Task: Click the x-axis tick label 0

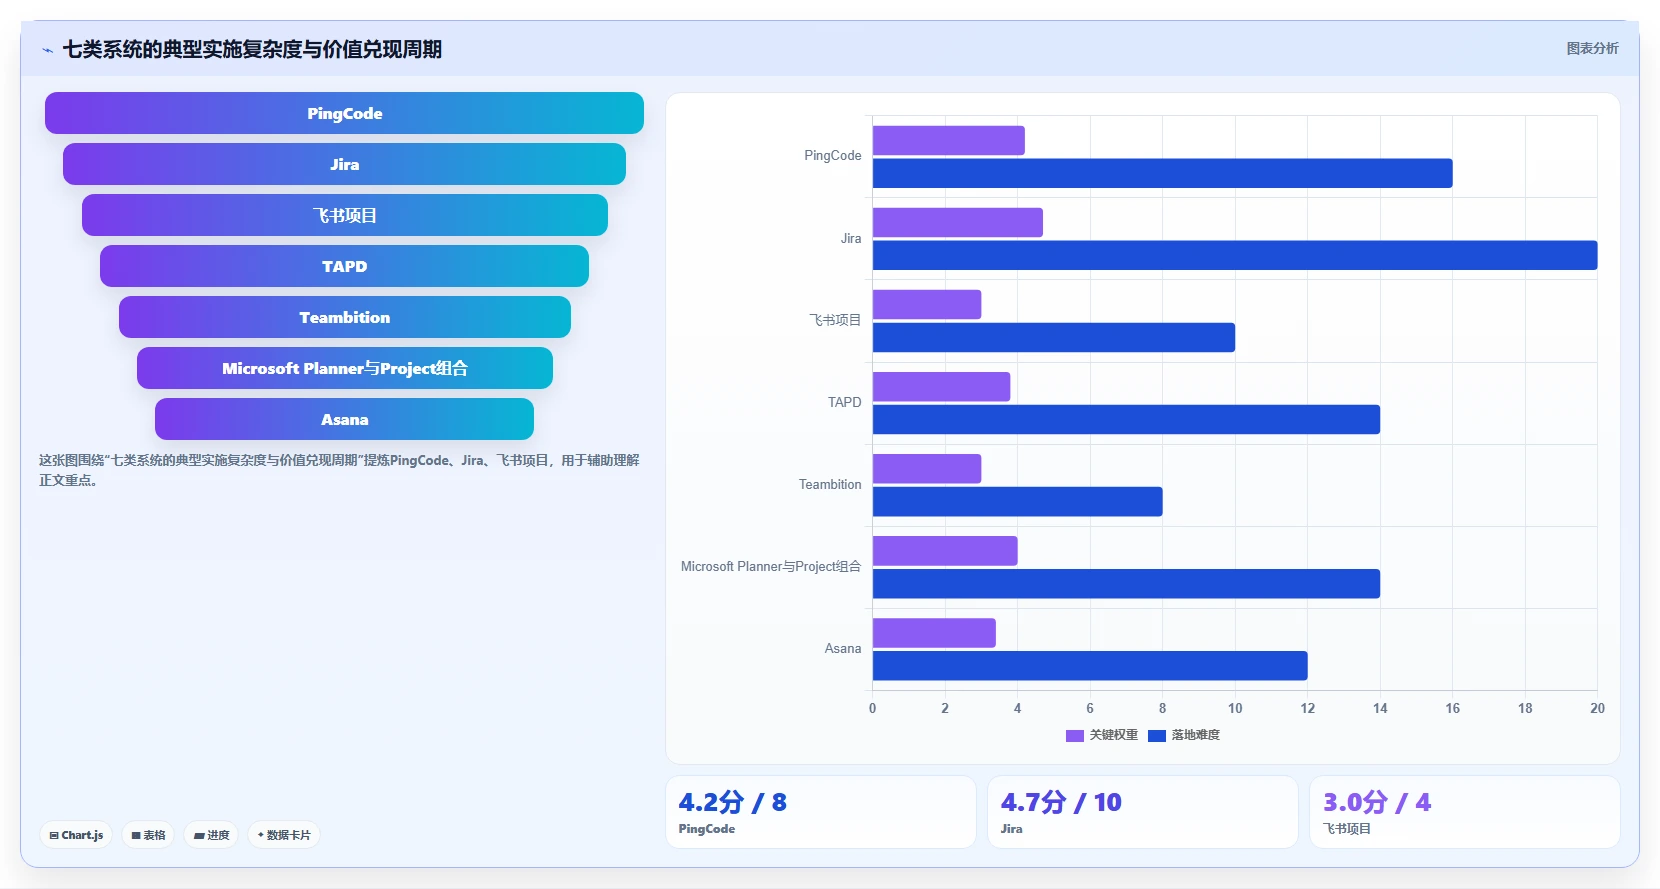Action: pyautogui.click(x=872, y=708)
